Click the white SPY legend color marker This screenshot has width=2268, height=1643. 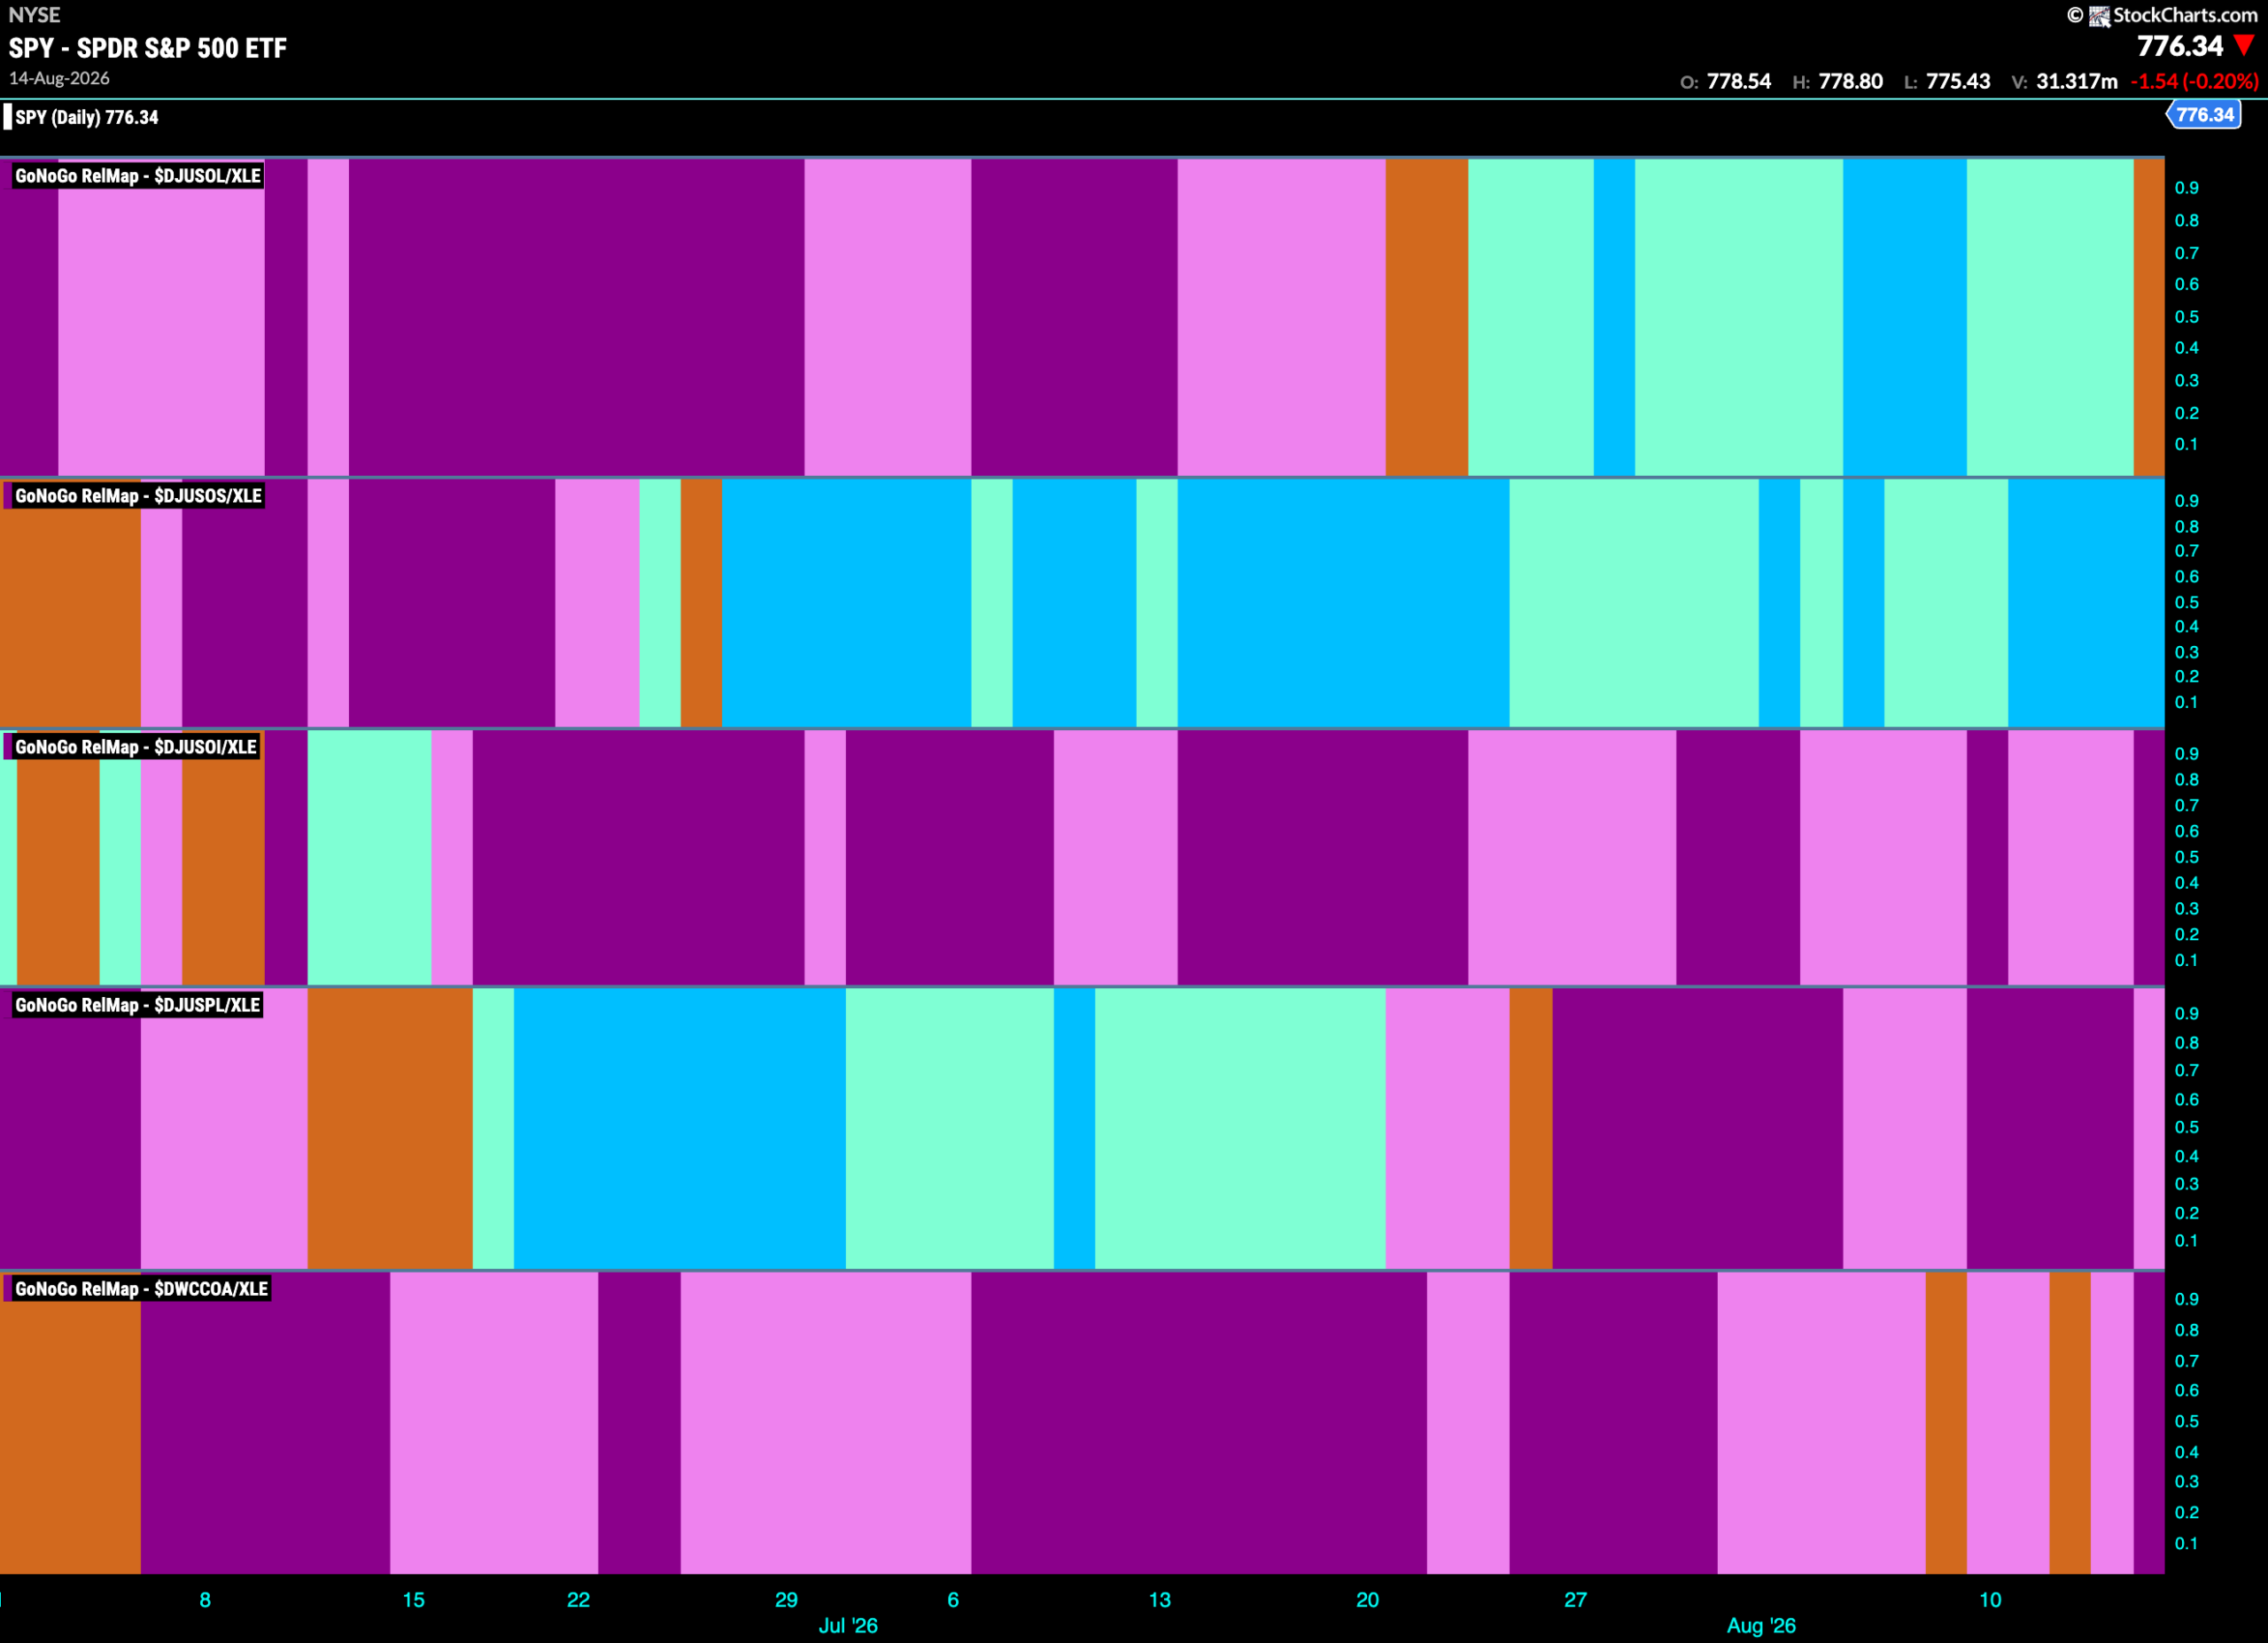click(x=8, y=117)
